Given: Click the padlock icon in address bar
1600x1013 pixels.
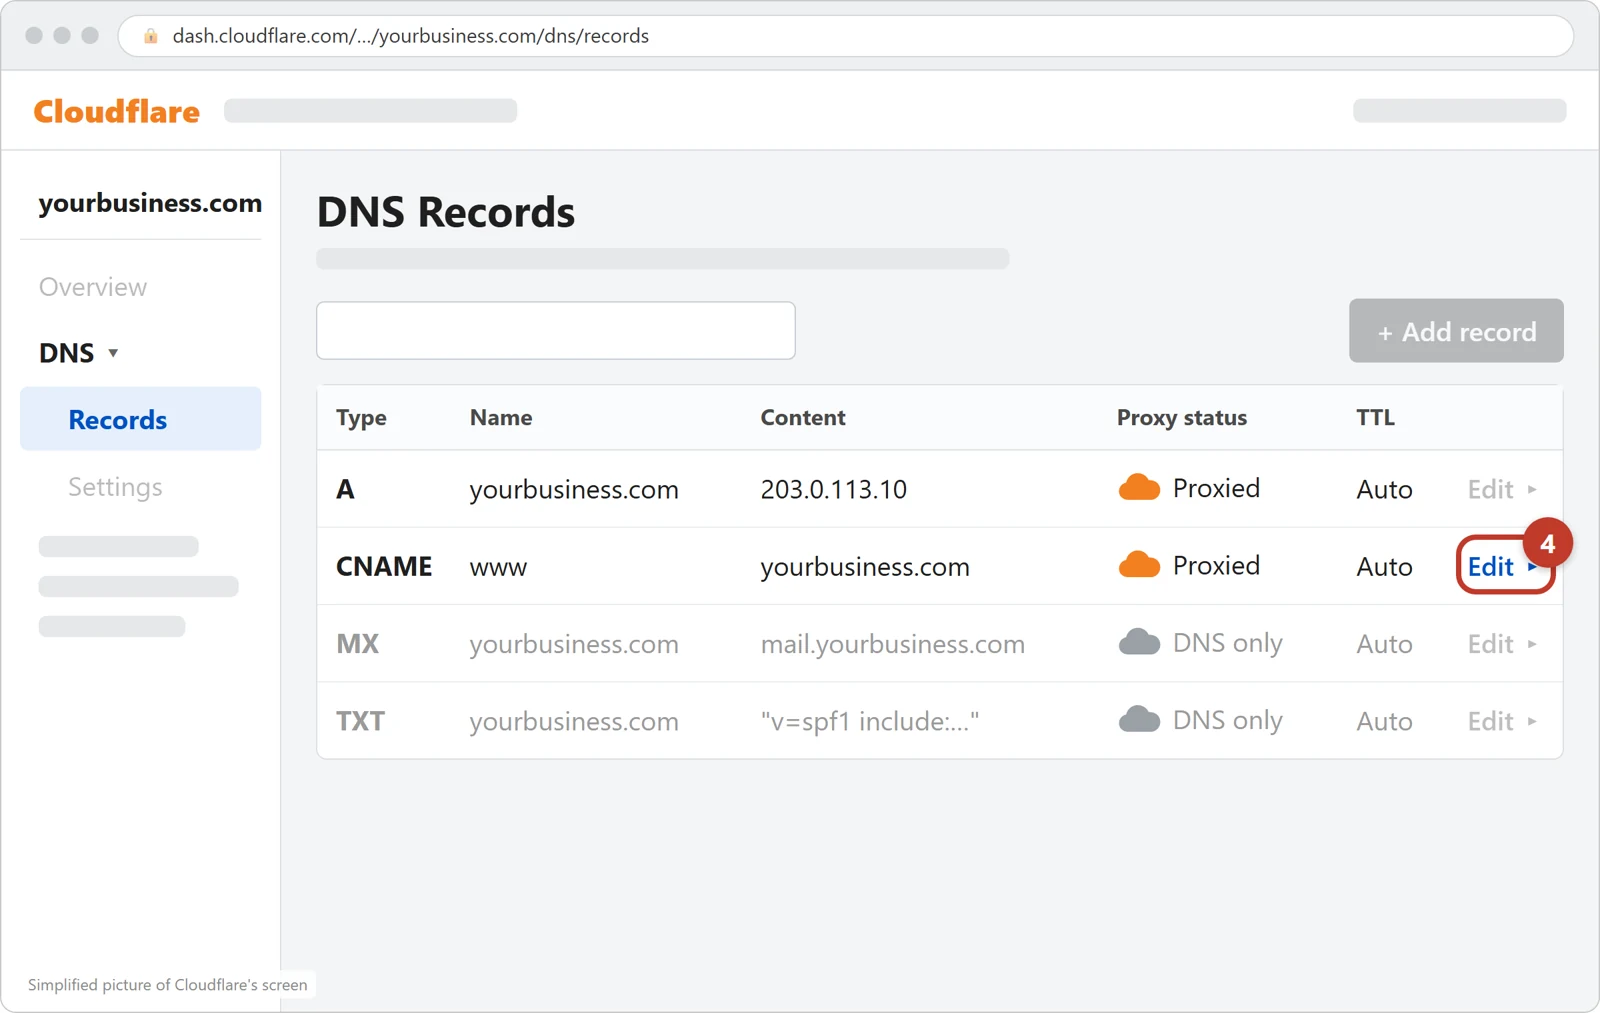Looking at the screenshot, I should click(x=151, y=36).
